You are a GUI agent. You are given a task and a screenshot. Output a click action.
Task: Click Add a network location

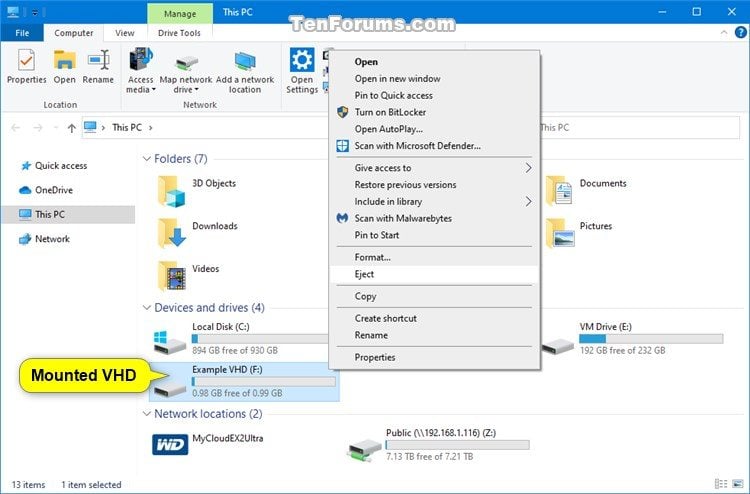tap(245, 72)
